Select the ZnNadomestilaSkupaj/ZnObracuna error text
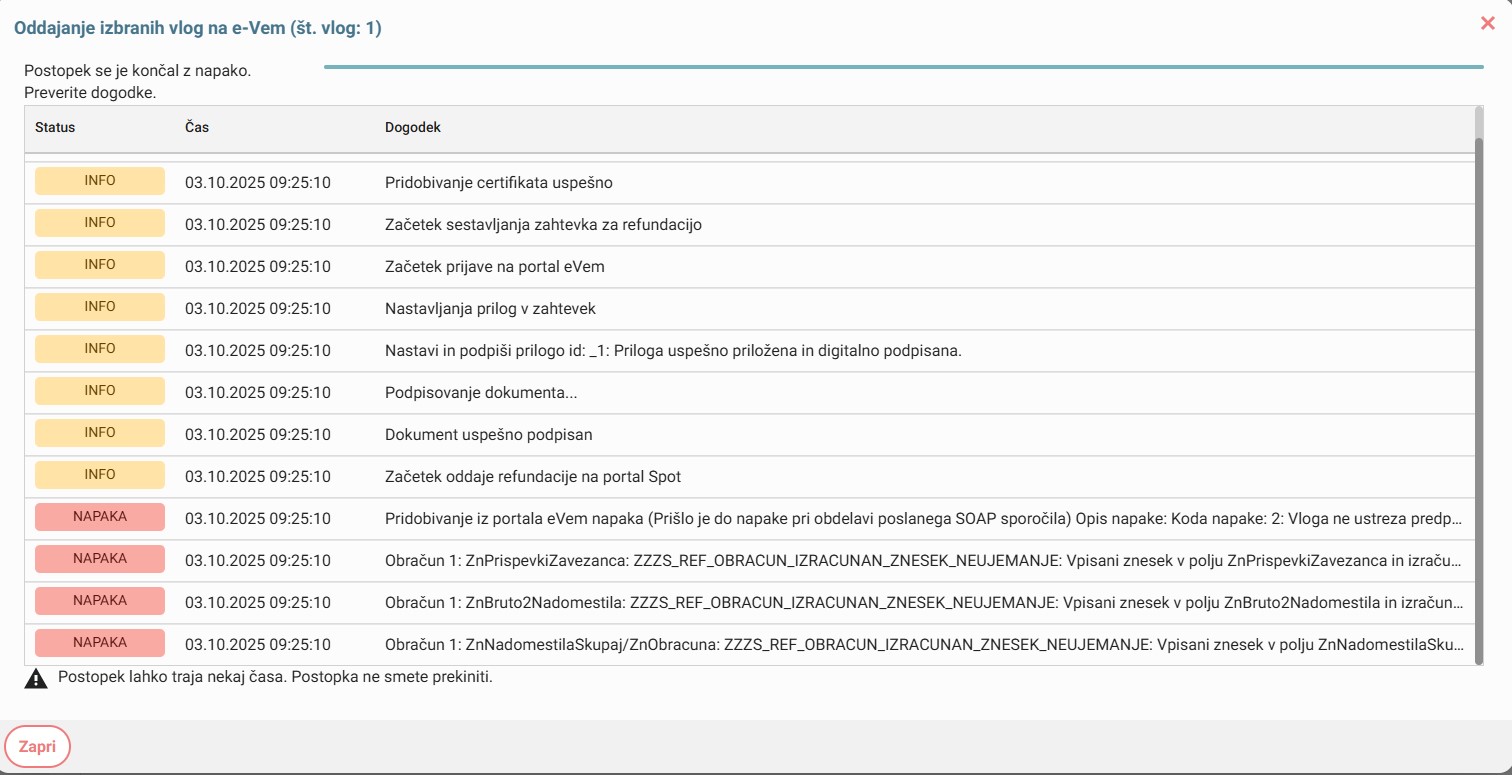 pos(923,645)
